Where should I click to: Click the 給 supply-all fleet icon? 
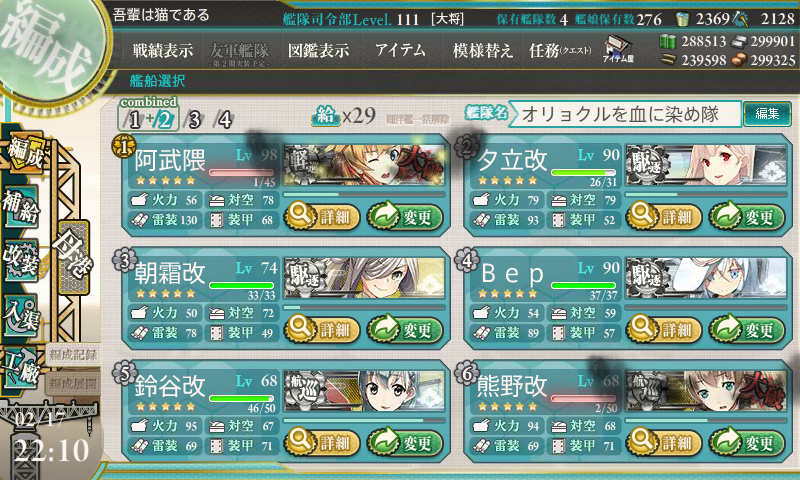pyautogui.click(x=325, y=115)
